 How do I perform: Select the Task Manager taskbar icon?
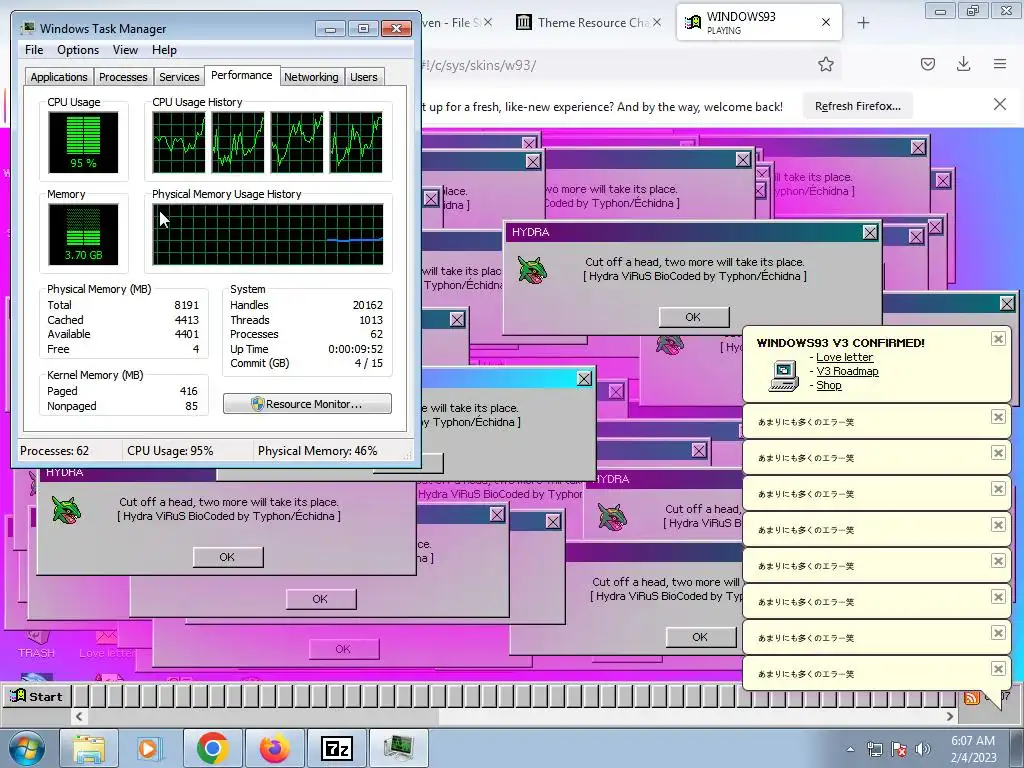pyautogui.click(x=398, y=748)
